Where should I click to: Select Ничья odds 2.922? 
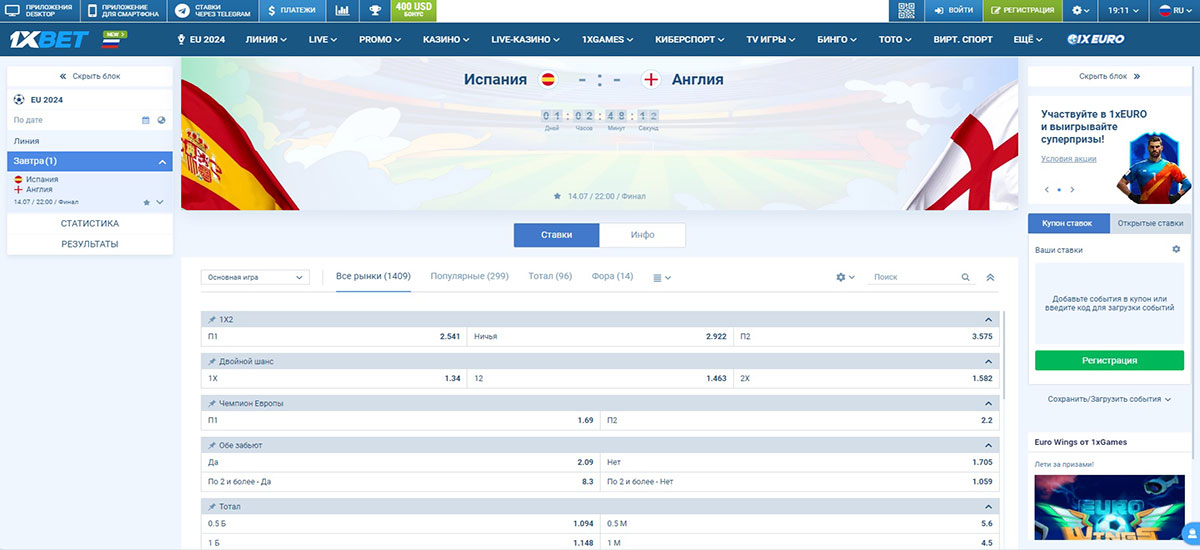point(600,337)
